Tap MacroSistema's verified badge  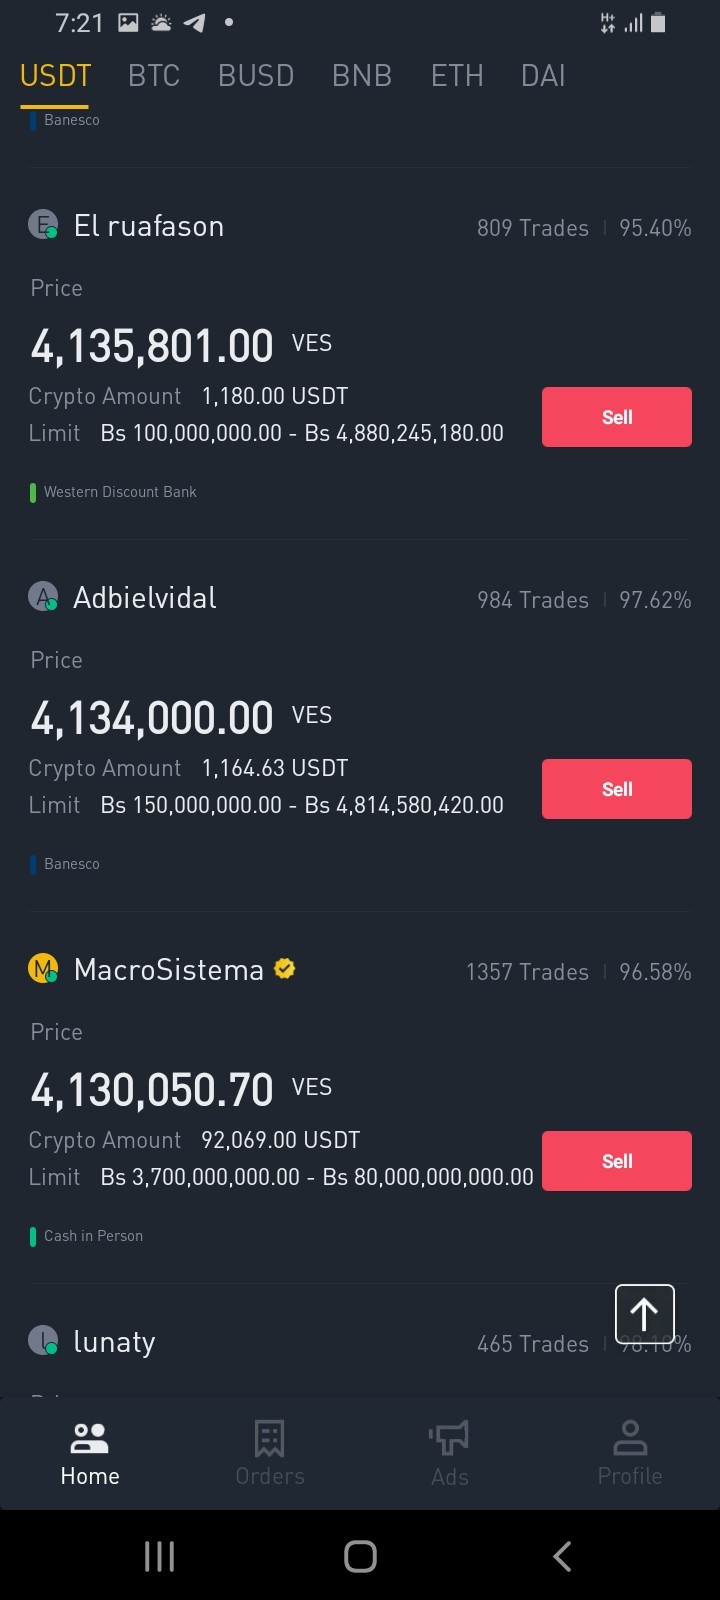pyautogui.click(x=284, y=968)
